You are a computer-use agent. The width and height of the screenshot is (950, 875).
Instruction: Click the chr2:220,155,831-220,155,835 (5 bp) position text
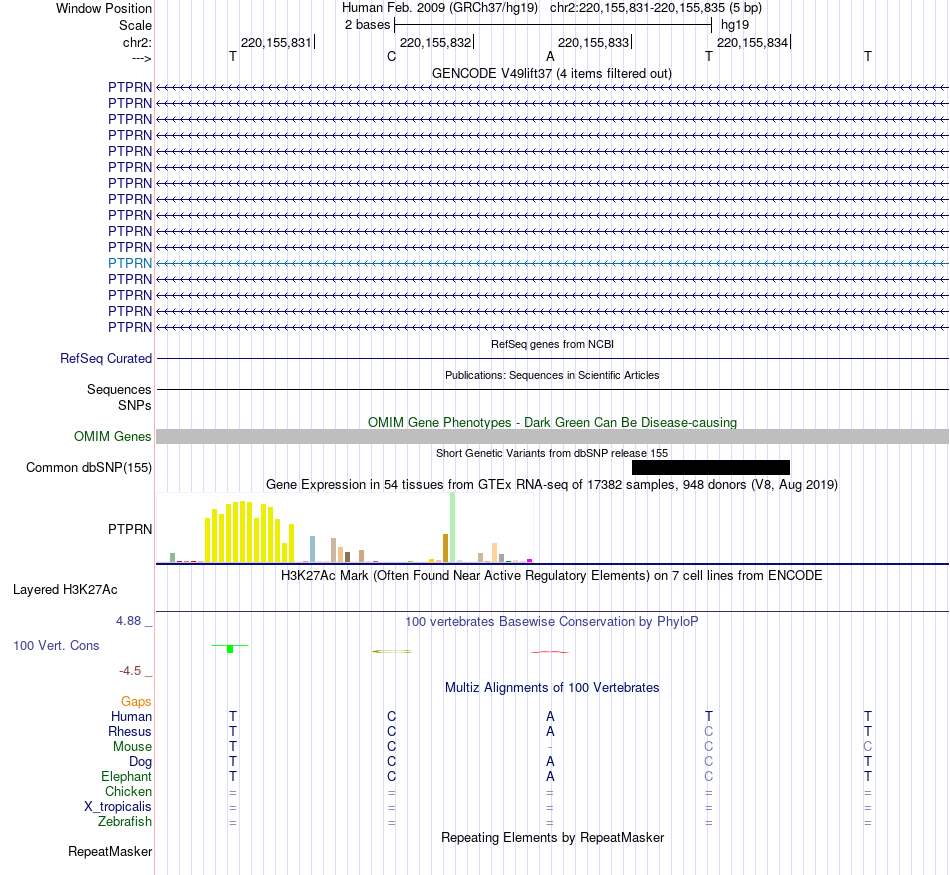[x=656, y=8]
